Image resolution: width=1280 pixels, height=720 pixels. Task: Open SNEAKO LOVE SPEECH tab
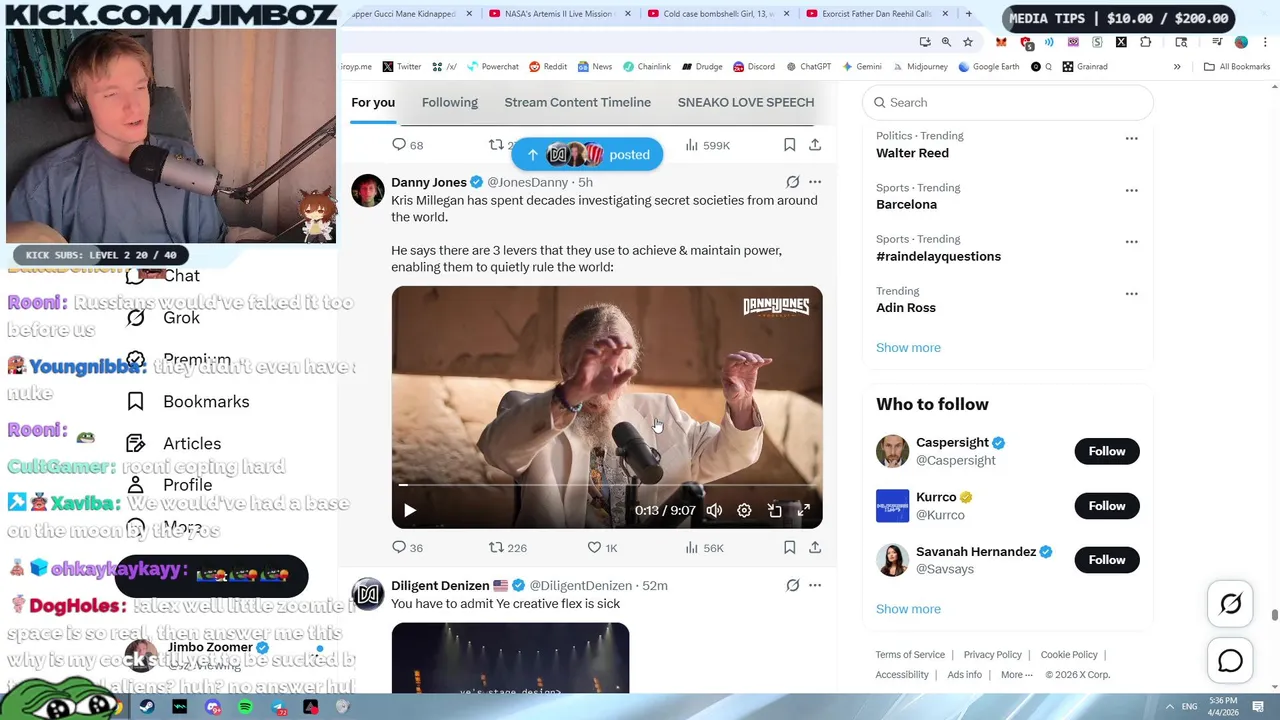tap(746, 102)
